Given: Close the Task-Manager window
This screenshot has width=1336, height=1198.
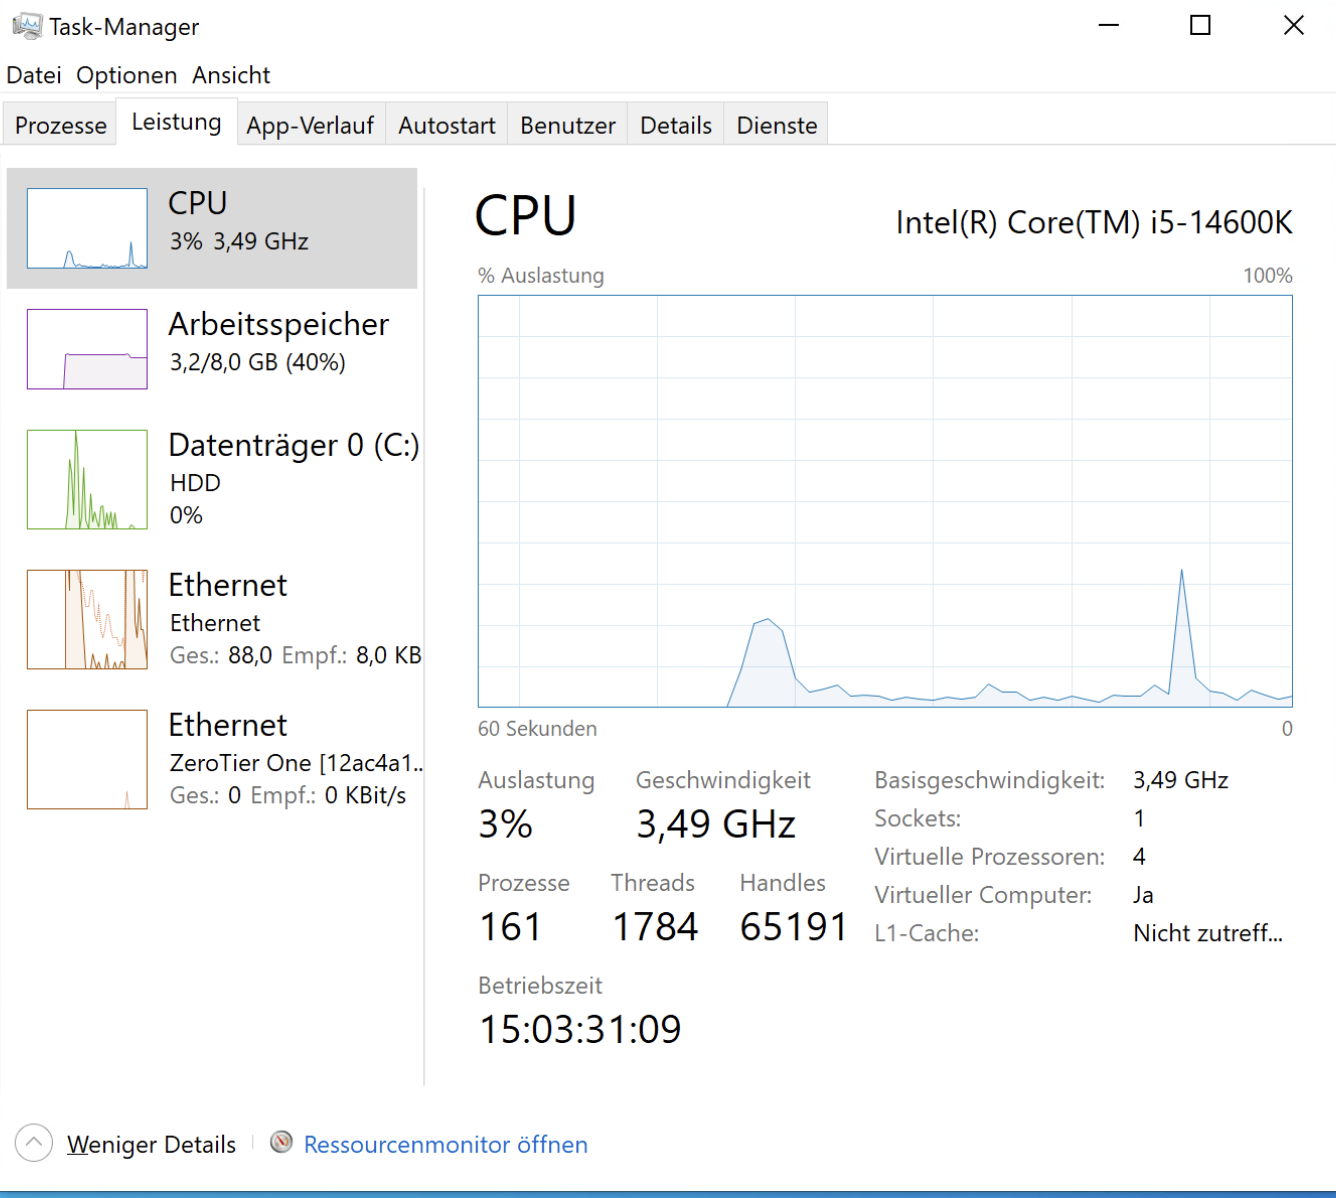Looking at the screenshot, I should tap(1293, 25).
